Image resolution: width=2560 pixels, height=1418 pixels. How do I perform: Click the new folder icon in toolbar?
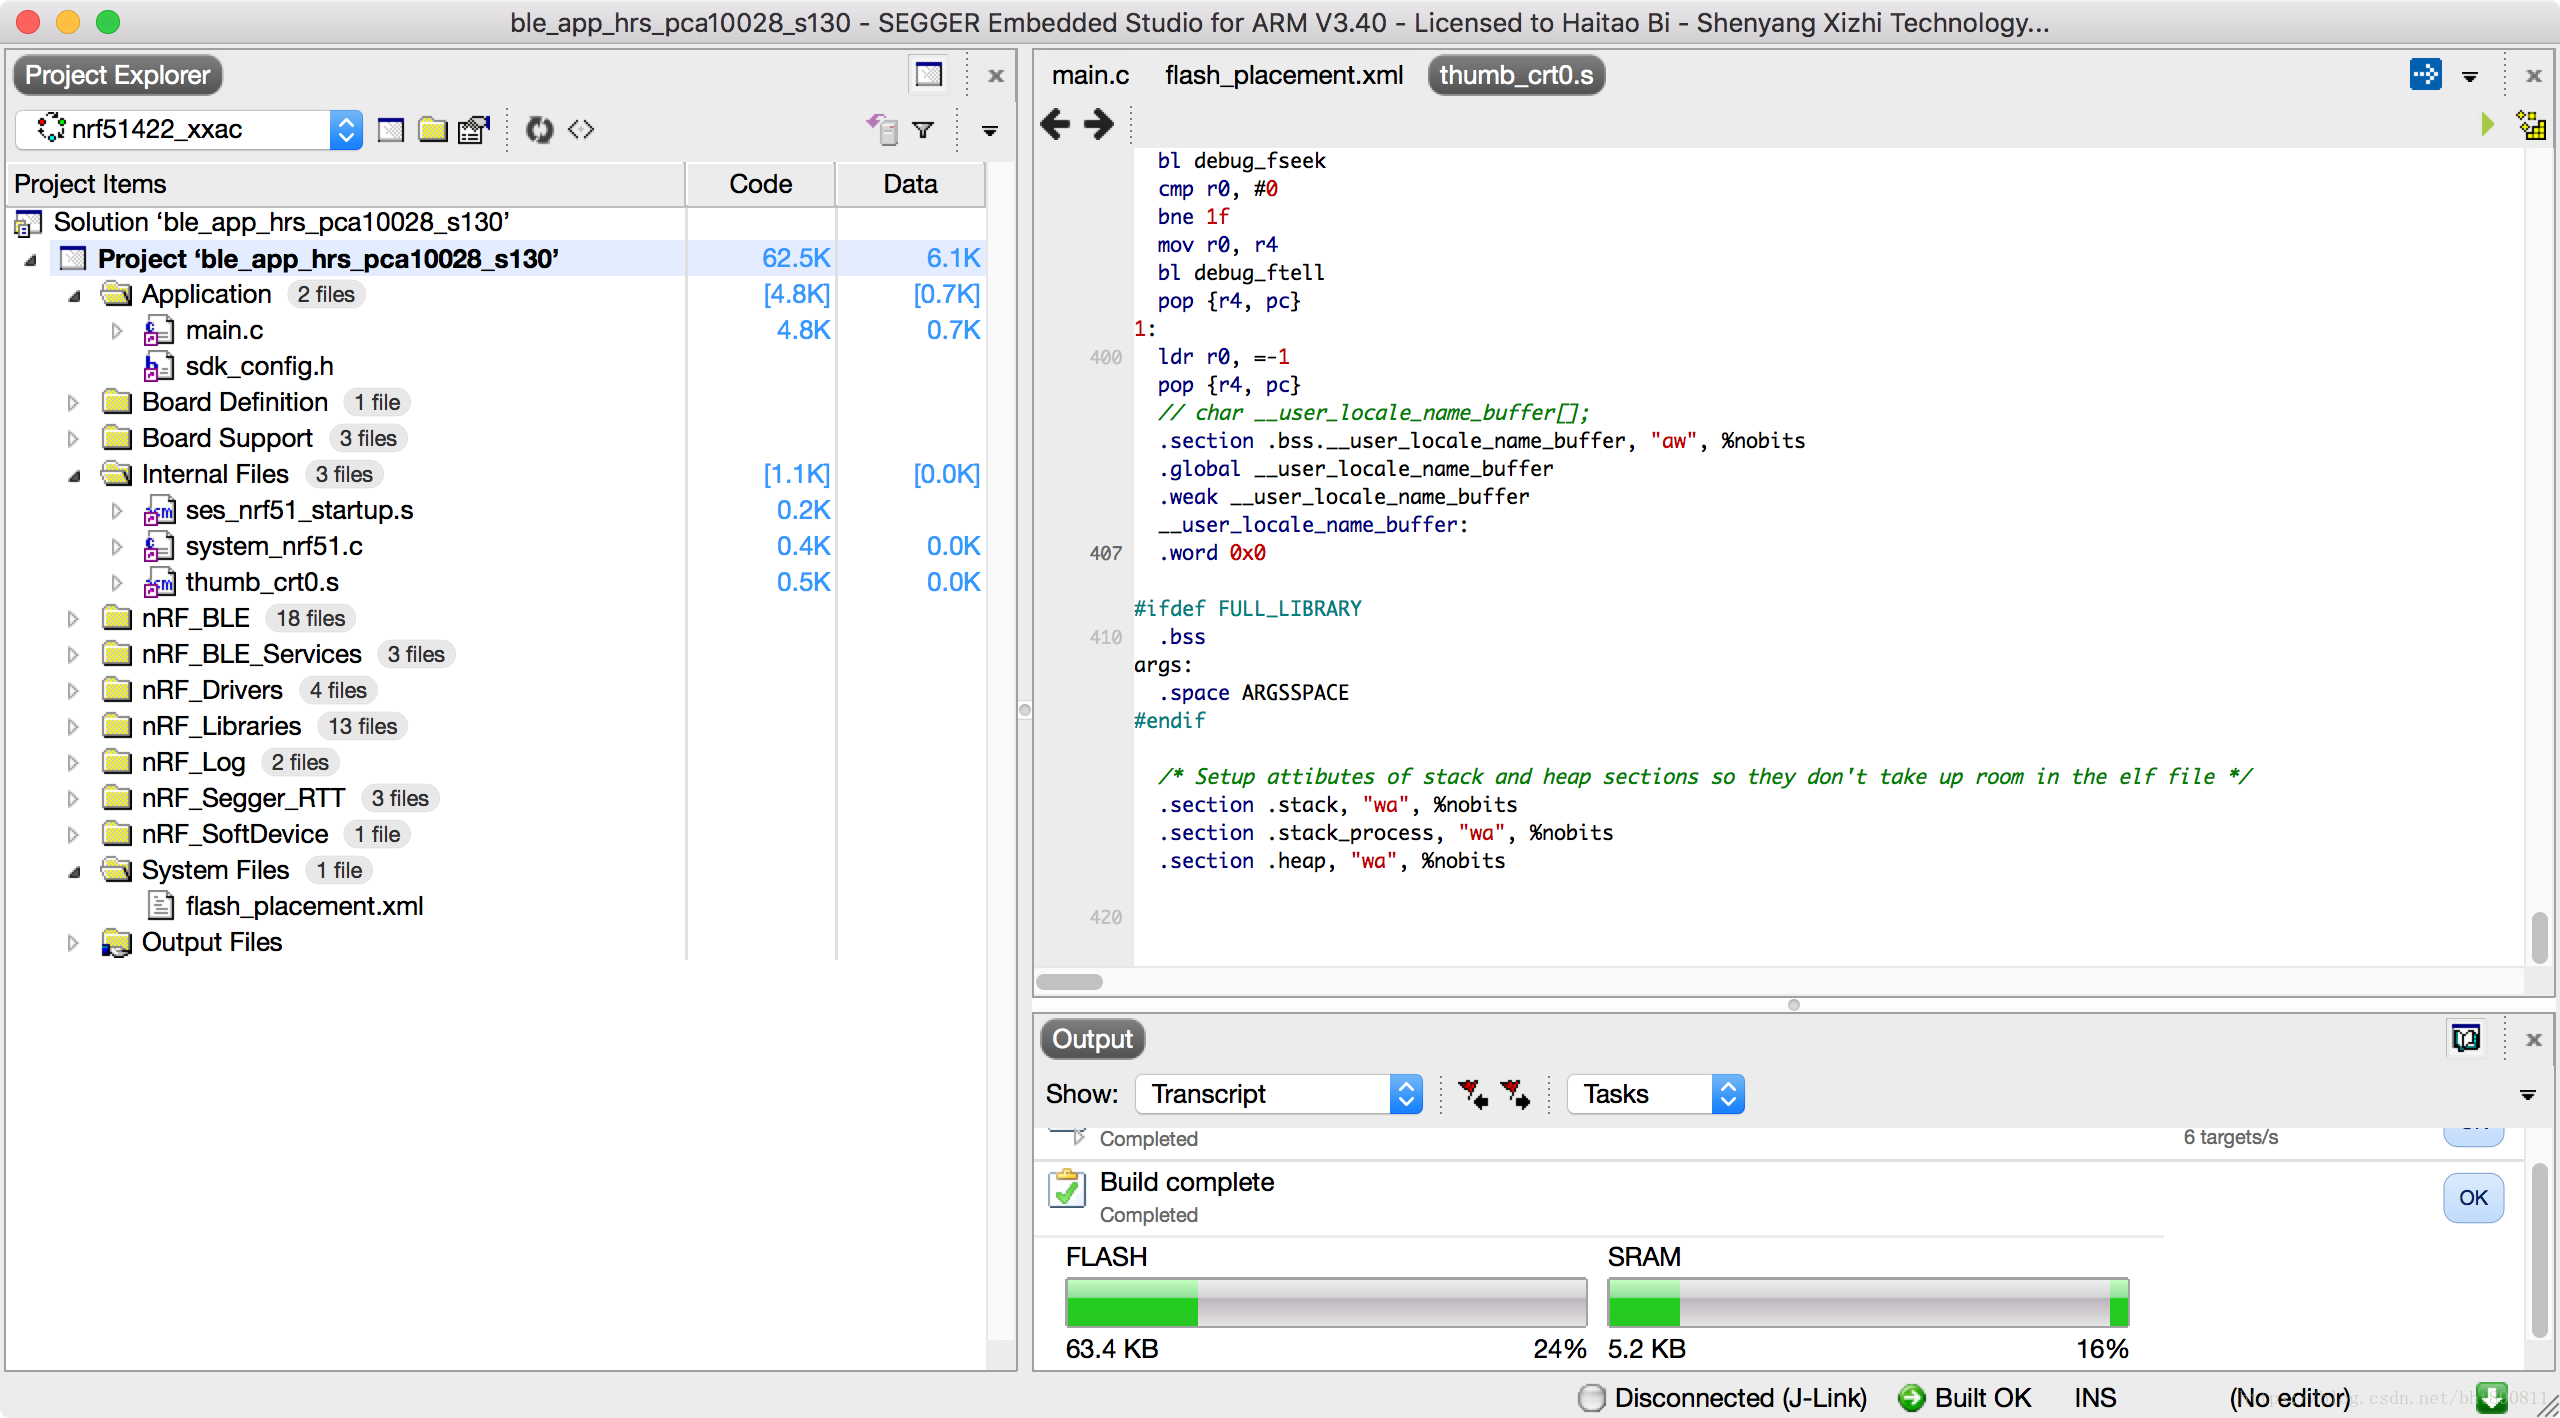432,130
